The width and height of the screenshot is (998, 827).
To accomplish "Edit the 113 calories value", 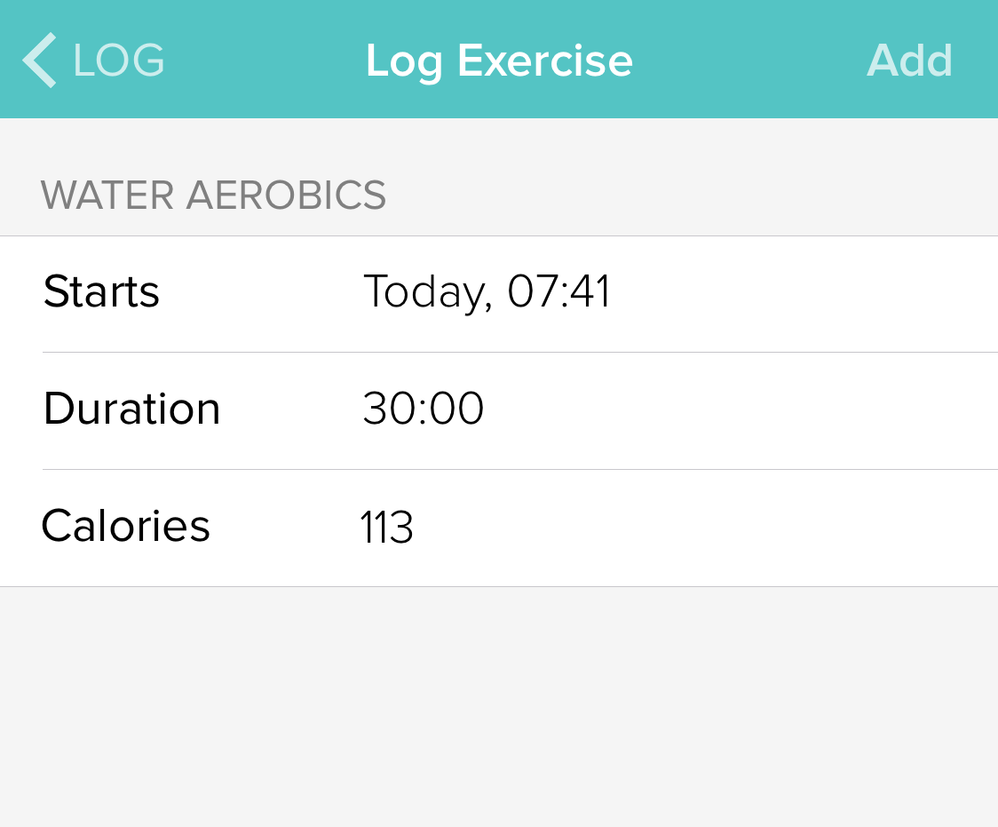I will click(386, 527).
